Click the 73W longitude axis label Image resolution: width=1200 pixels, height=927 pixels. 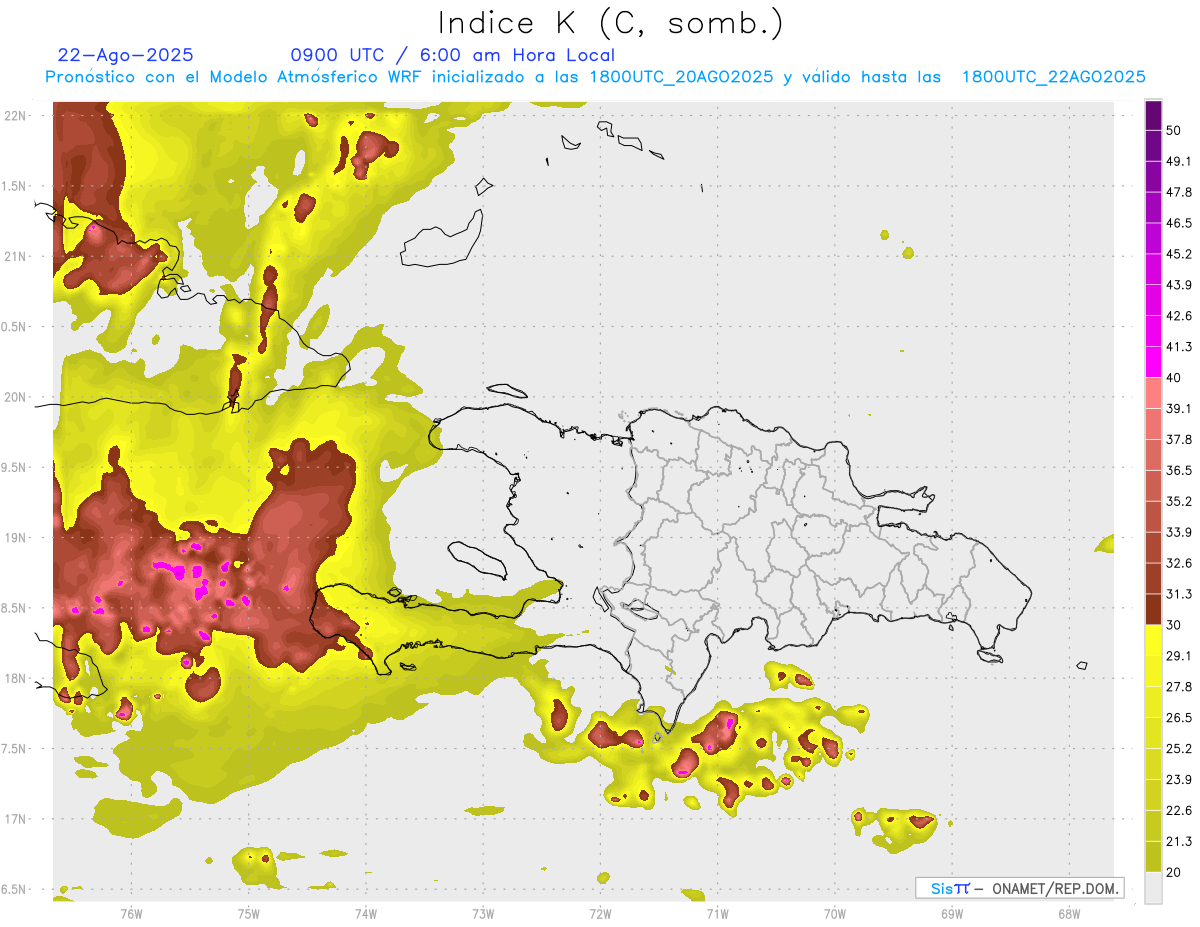483,914
